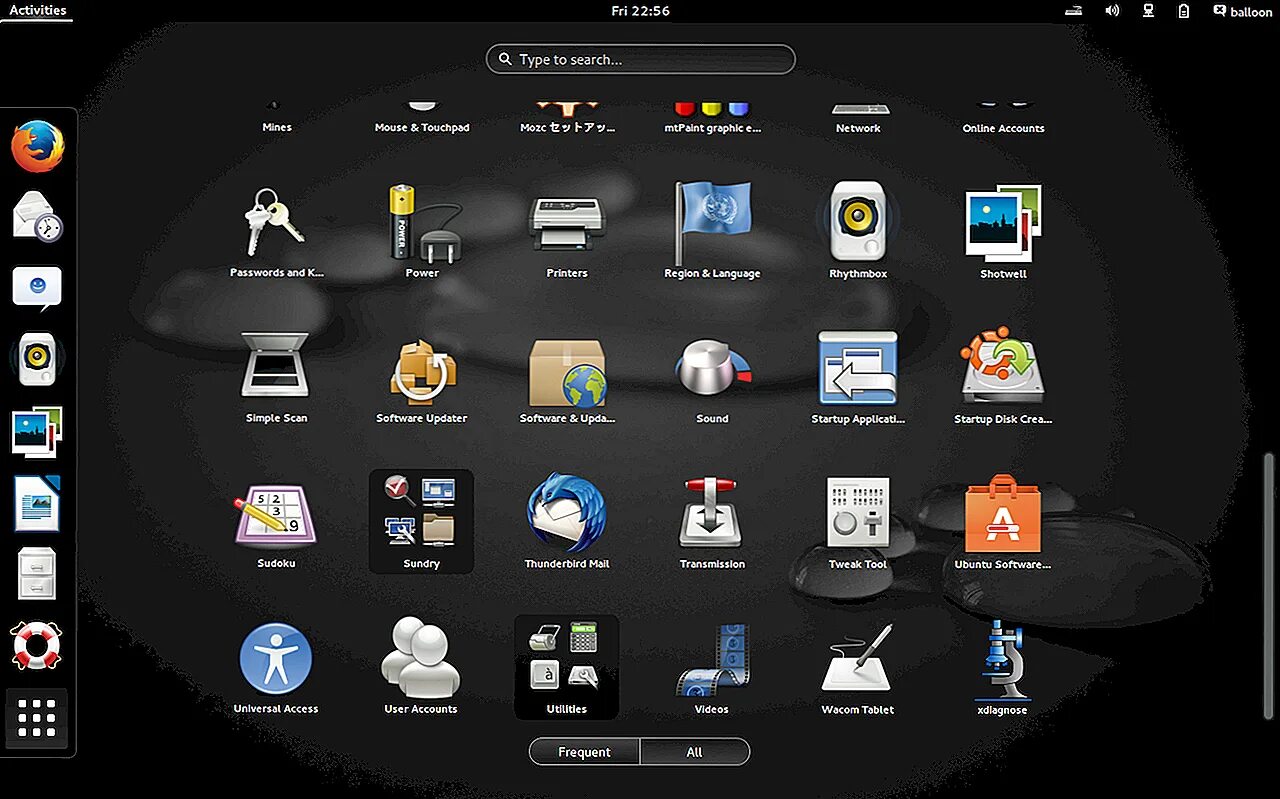Image resolution: width=1280 pixels, height=799 pixels.
Task: Open the Sound settings
Action: coord(712,378)
